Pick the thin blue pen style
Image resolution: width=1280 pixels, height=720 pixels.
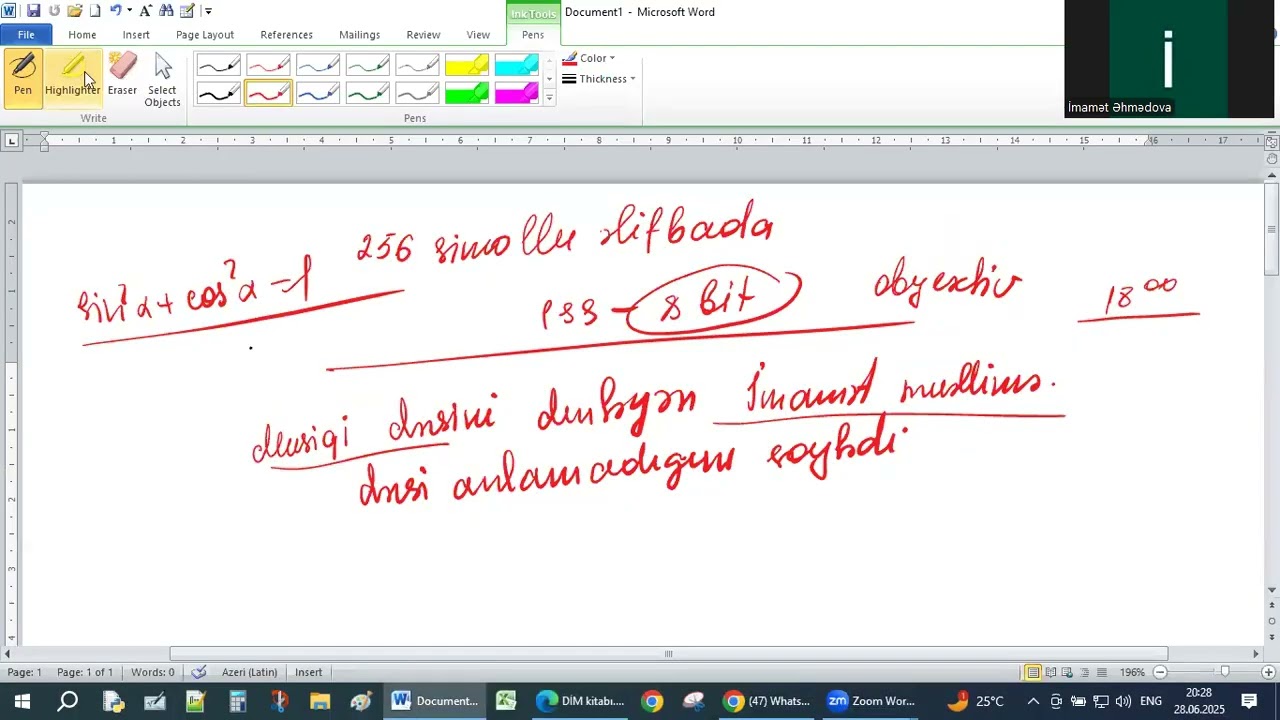click(x=318, y=66)
